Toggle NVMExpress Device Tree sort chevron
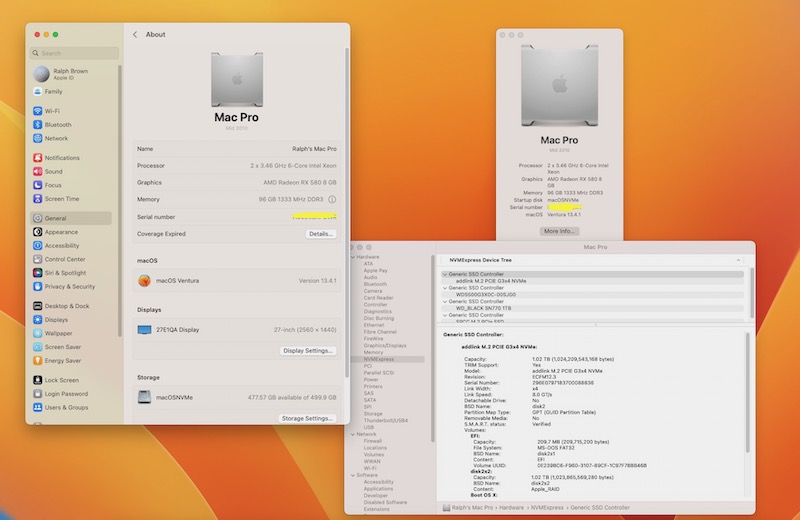The image size is (800, 520). pos(738,260)
